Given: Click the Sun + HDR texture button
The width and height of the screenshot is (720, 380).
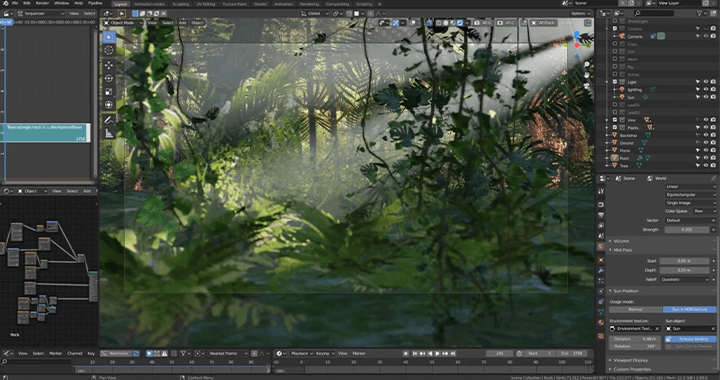Looking at the screenshot, I should [x=689, y=309].
